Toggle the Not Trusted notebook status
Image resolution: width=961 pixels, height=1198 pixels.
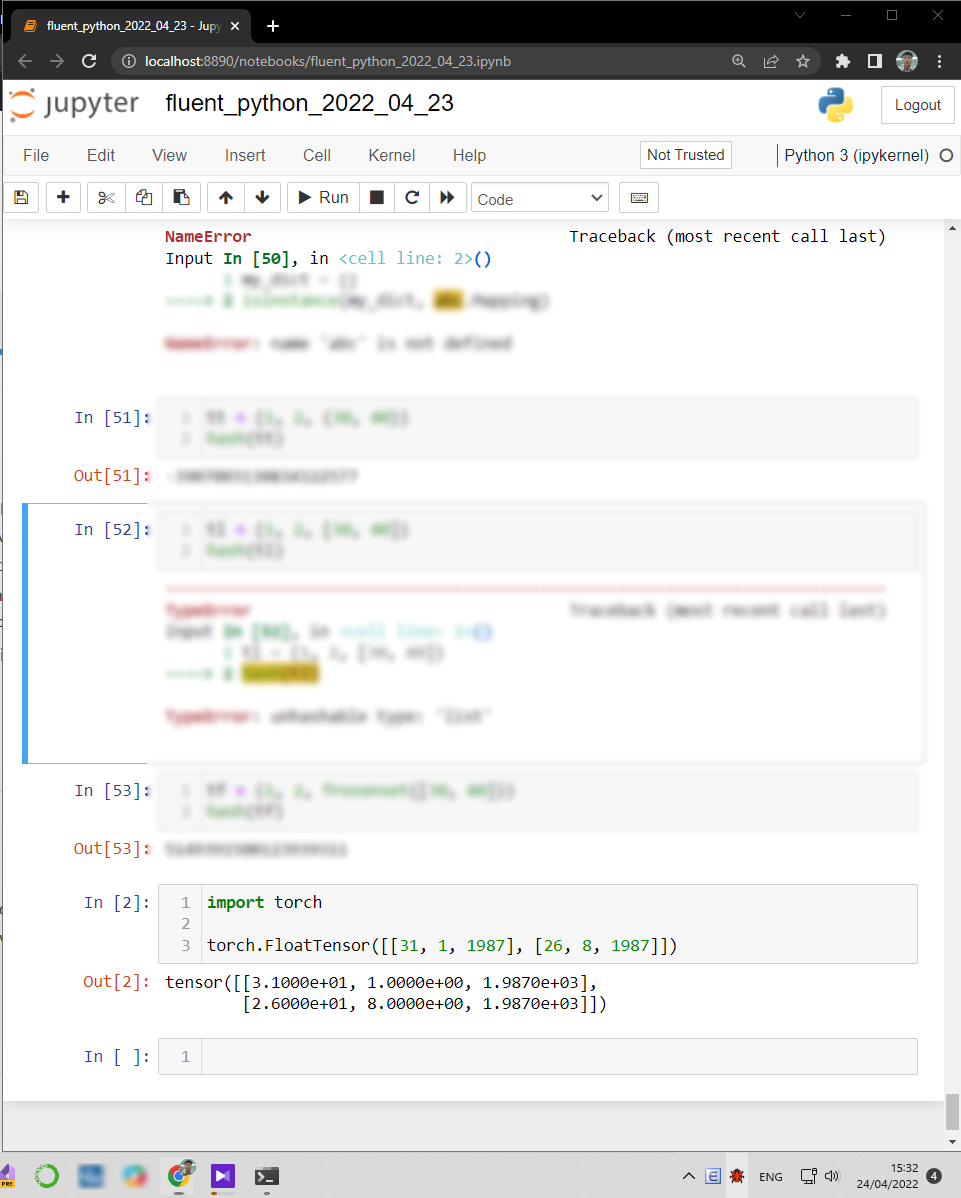(685, 155)
